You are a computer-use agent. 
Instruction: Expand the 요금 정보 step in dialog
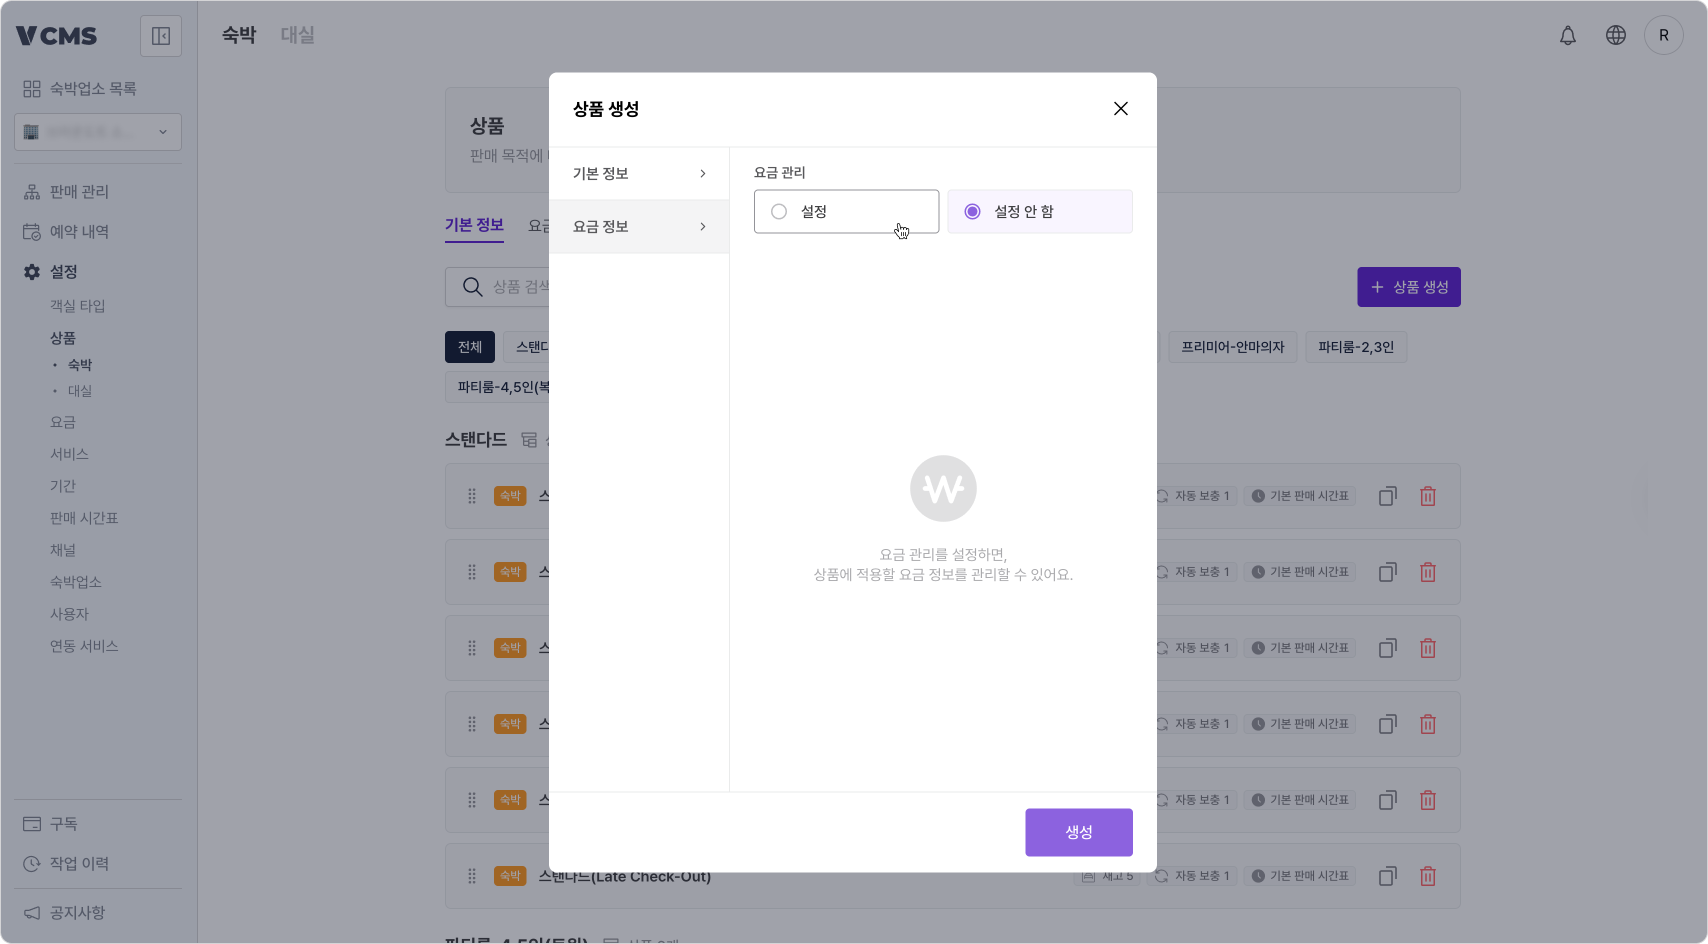[x=639, y=226]
